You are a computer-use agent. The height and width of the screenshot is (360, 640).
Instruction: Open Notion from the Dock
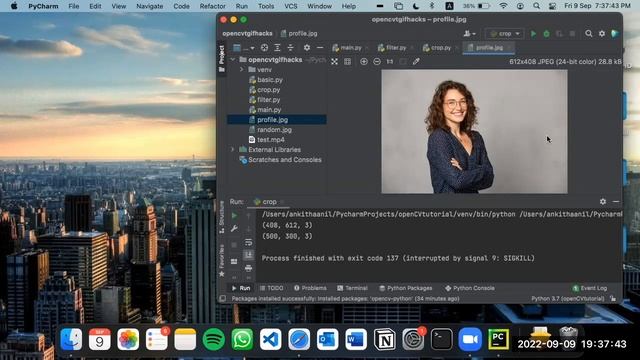[x=384, y=339]
